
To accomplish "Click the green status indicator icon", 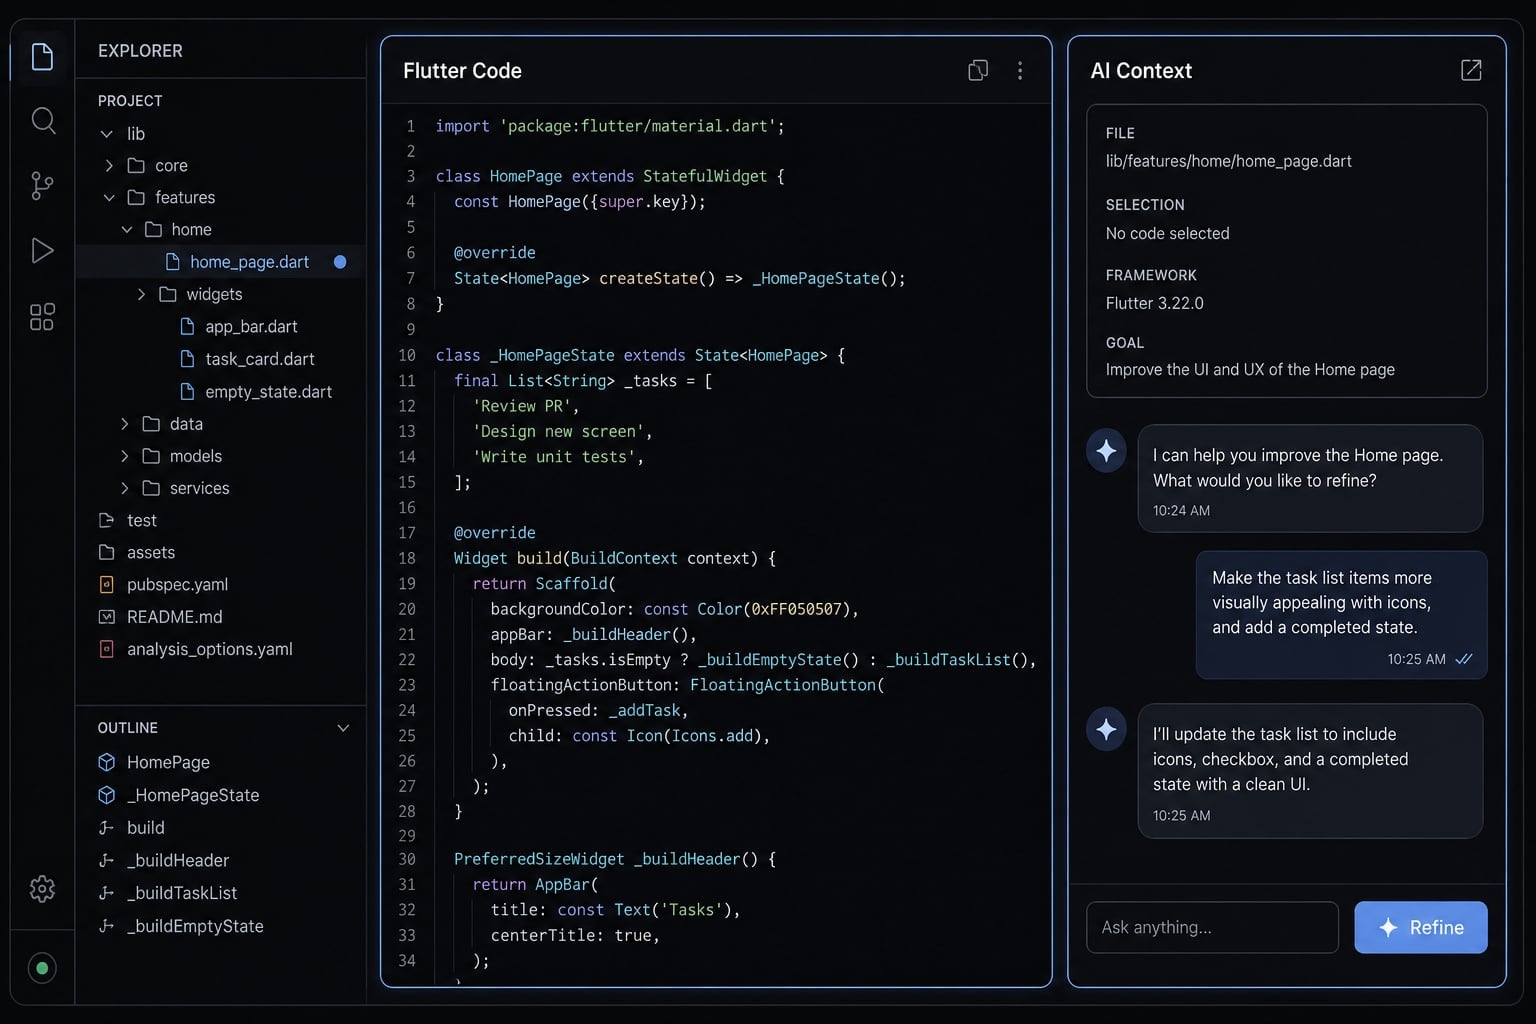I will (x=42, y=968).
